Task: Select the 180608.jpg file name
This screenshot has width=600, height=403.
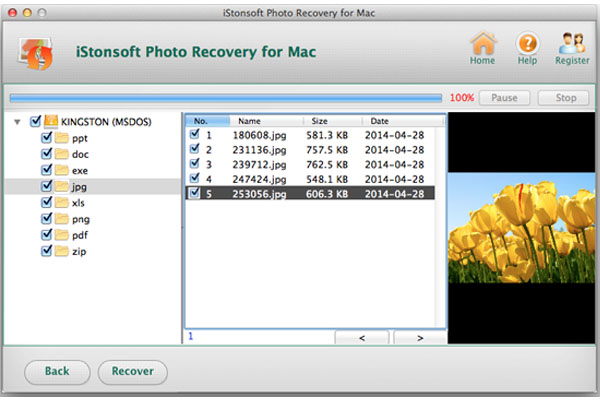Action: (259, 135)
